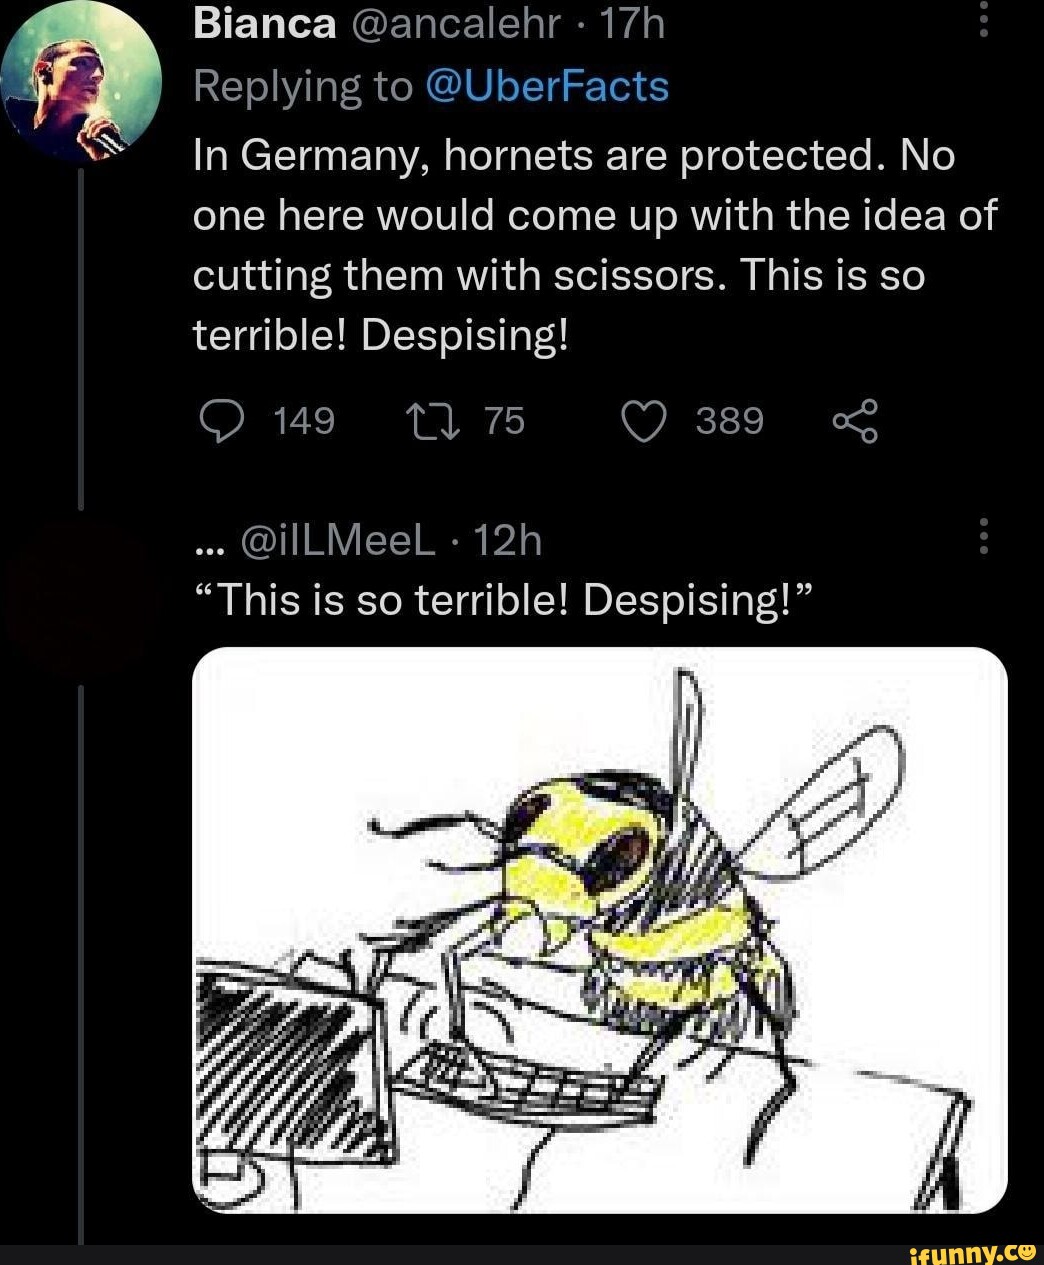
Task: Open the @UberFacts profile link
Action: tap(547, 87)
